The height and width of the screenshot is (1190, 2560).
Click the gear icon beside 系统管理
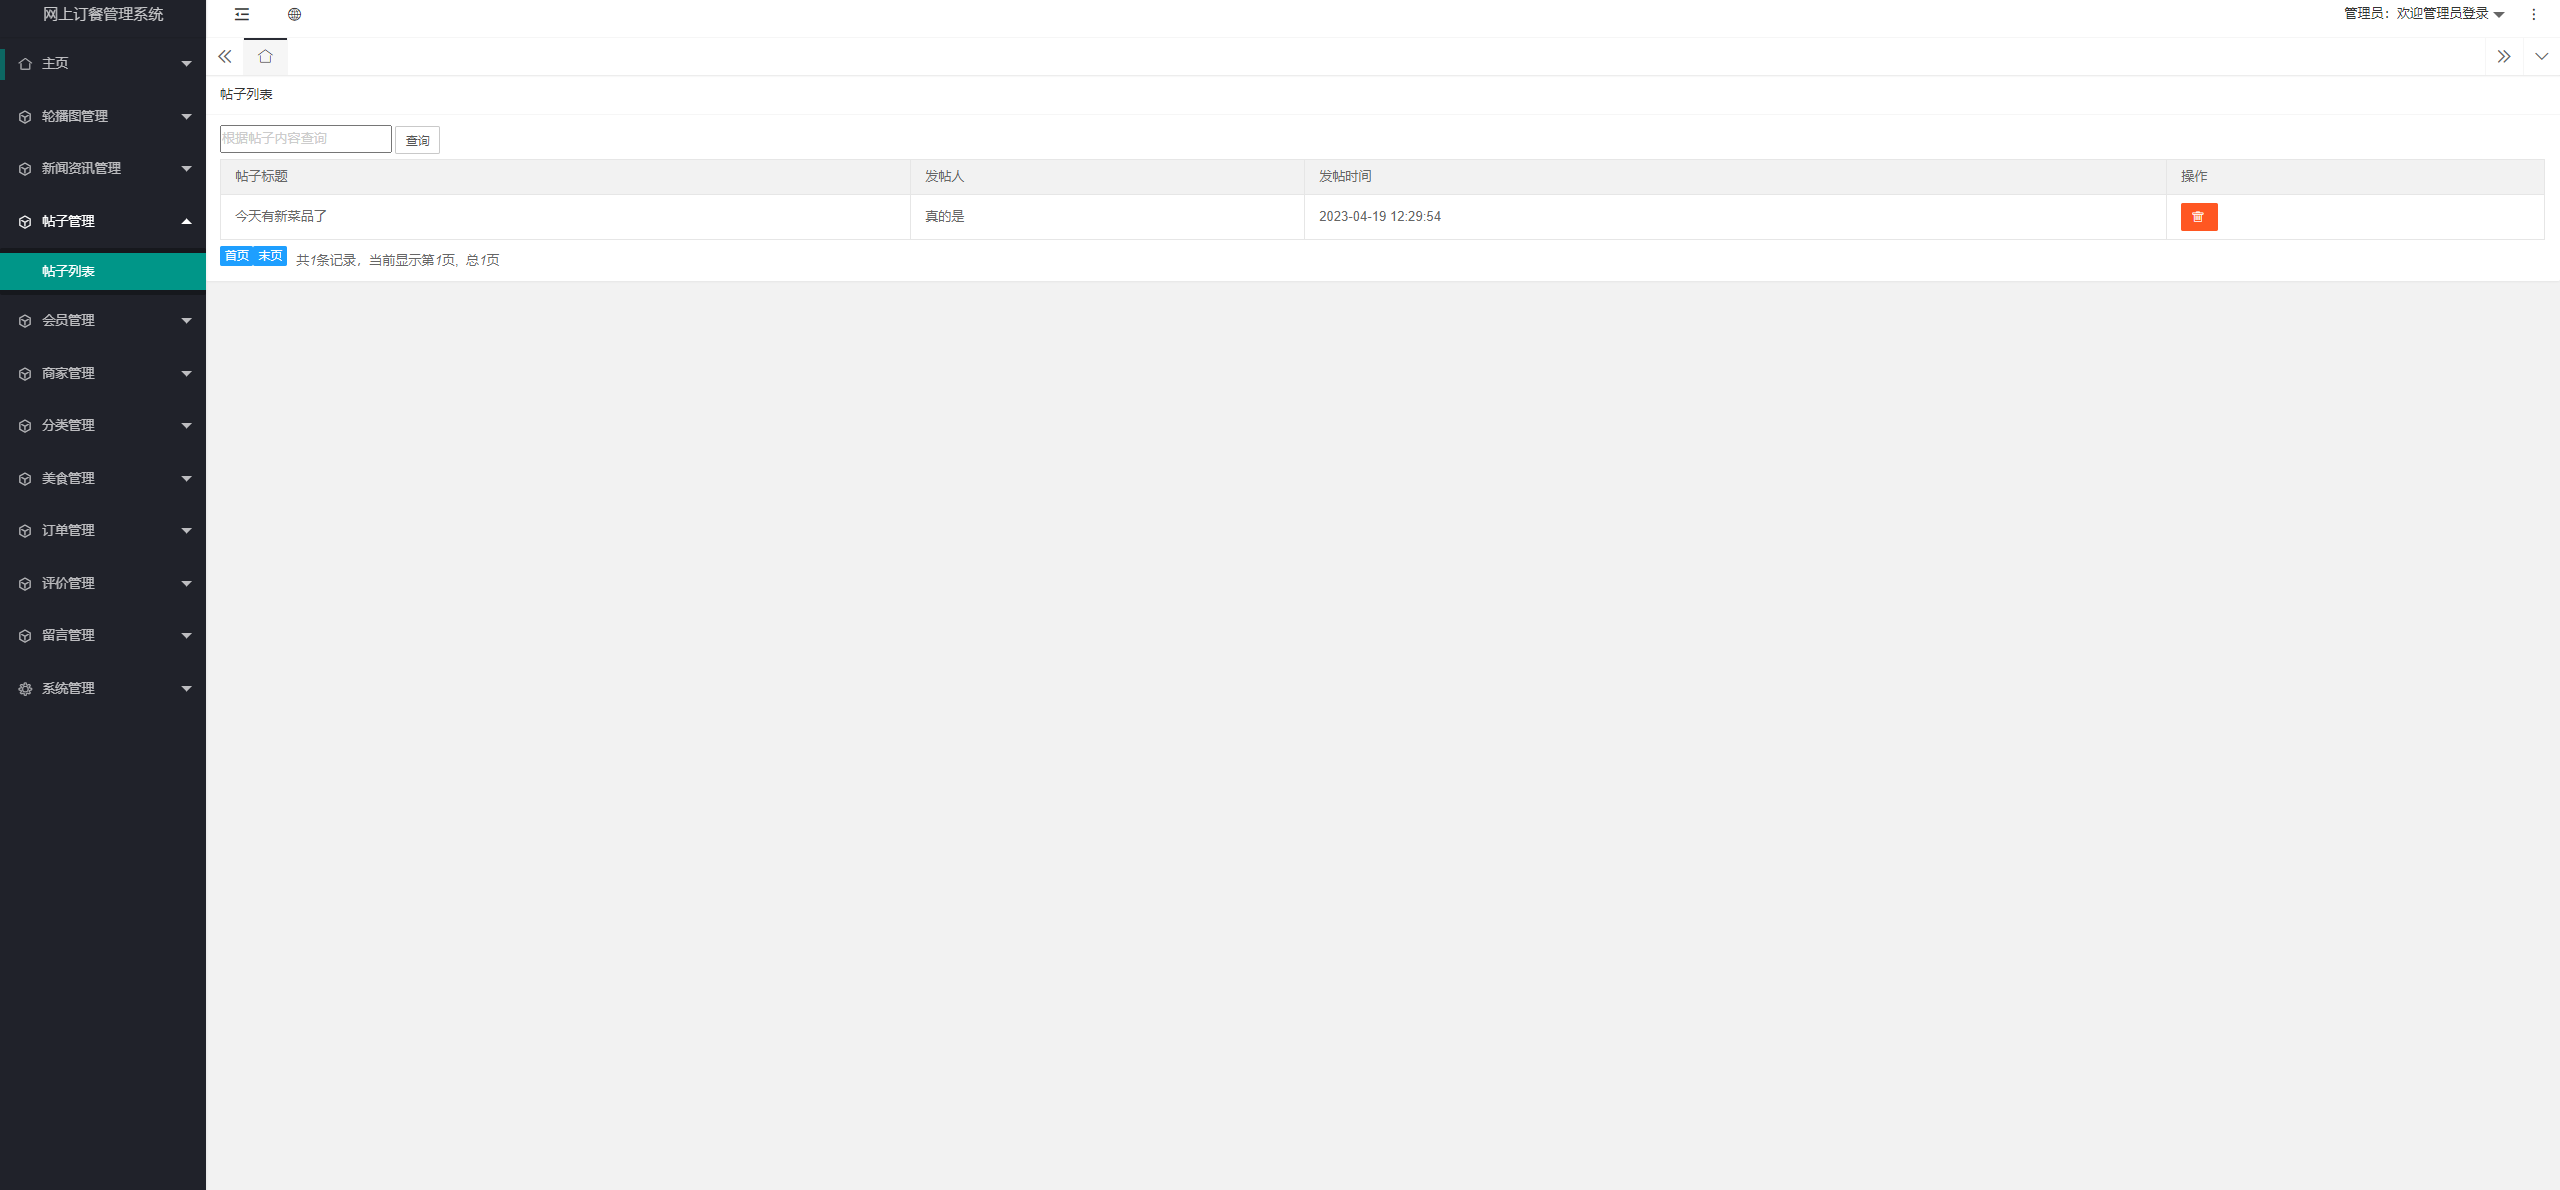(25, 689)
